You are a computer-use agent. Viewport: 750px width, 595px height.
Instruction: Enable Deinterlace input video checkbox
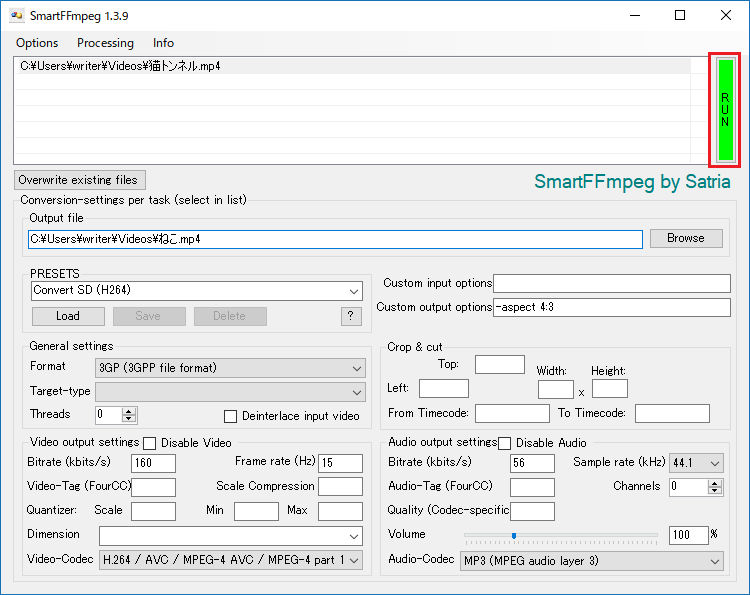click(x=231, y=416)
